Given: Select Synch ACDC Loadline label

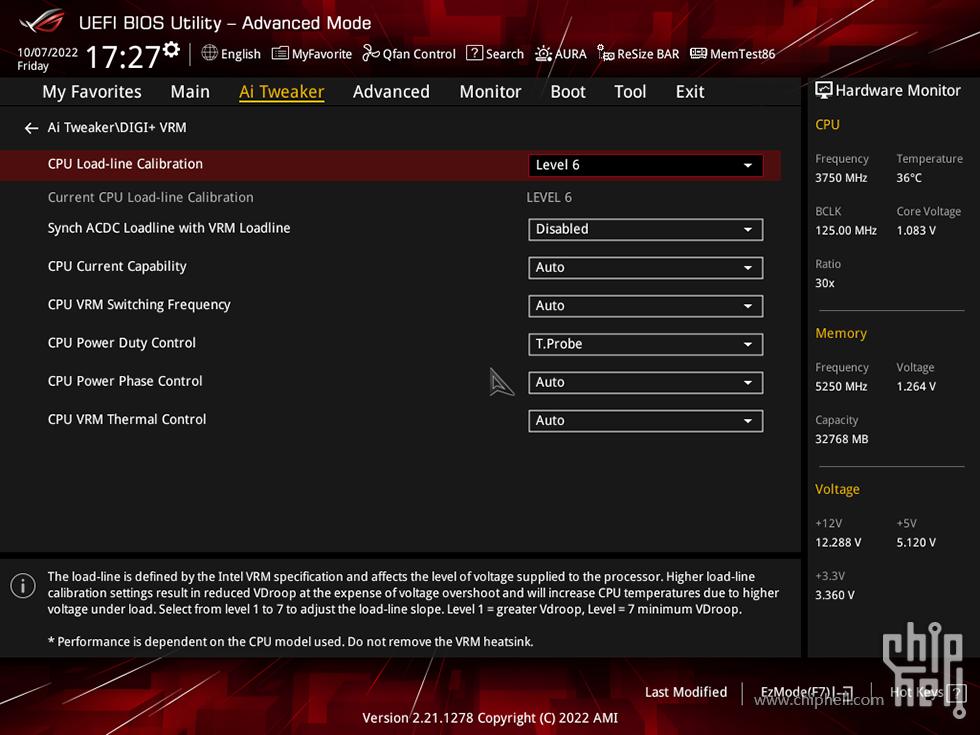Looking at the screenshot, I should coord(169,228).
